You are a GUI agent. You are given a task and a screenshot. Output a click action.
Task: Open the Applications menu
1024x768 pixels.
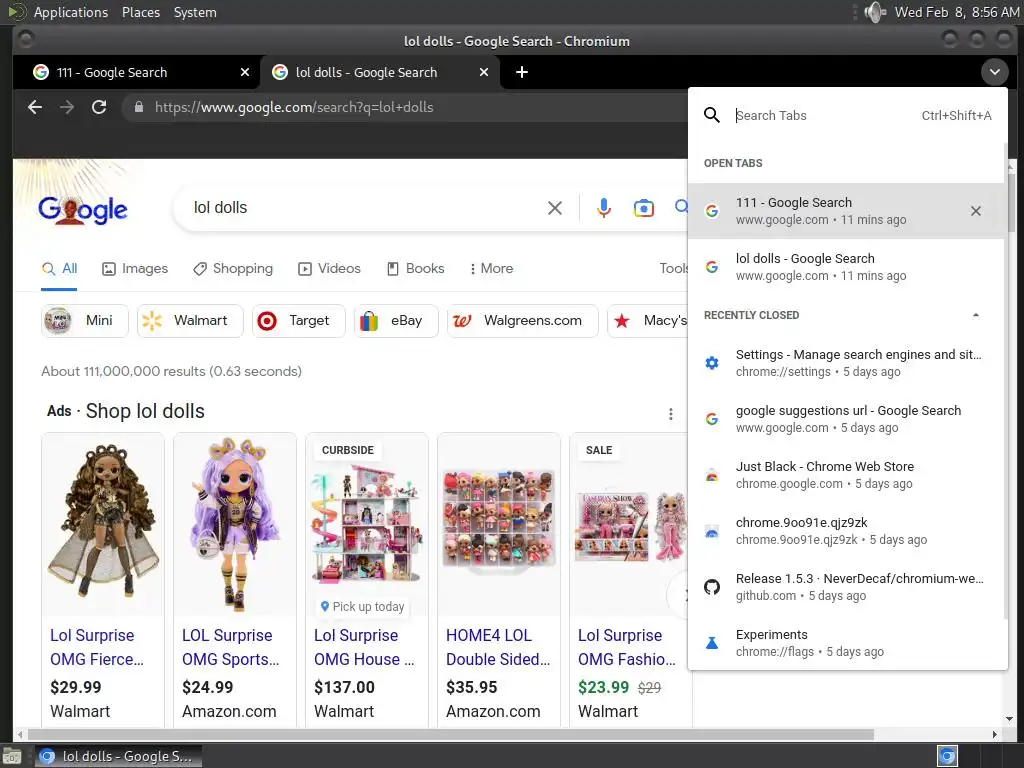(x=71, y=12)
